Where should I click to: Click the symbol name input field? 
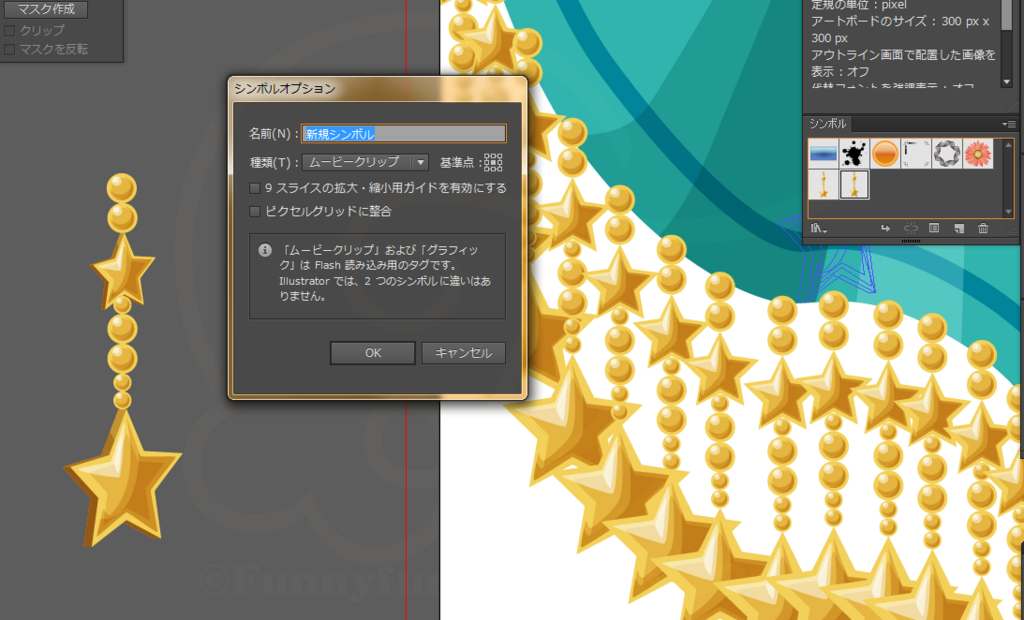(x=404, y=134)
